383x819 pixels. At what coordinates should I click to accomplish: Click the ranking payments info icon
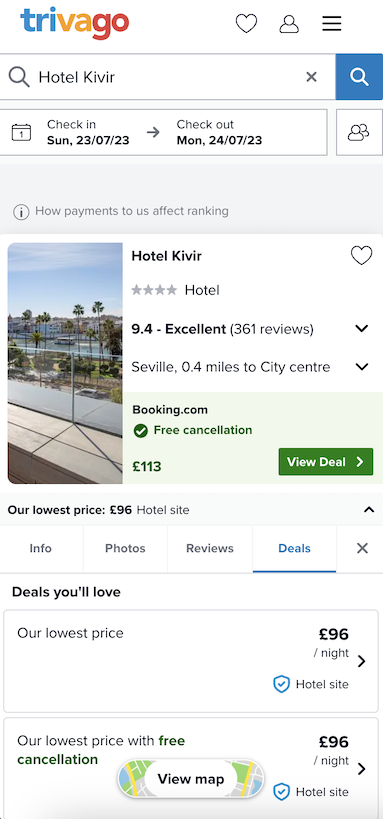21,212
